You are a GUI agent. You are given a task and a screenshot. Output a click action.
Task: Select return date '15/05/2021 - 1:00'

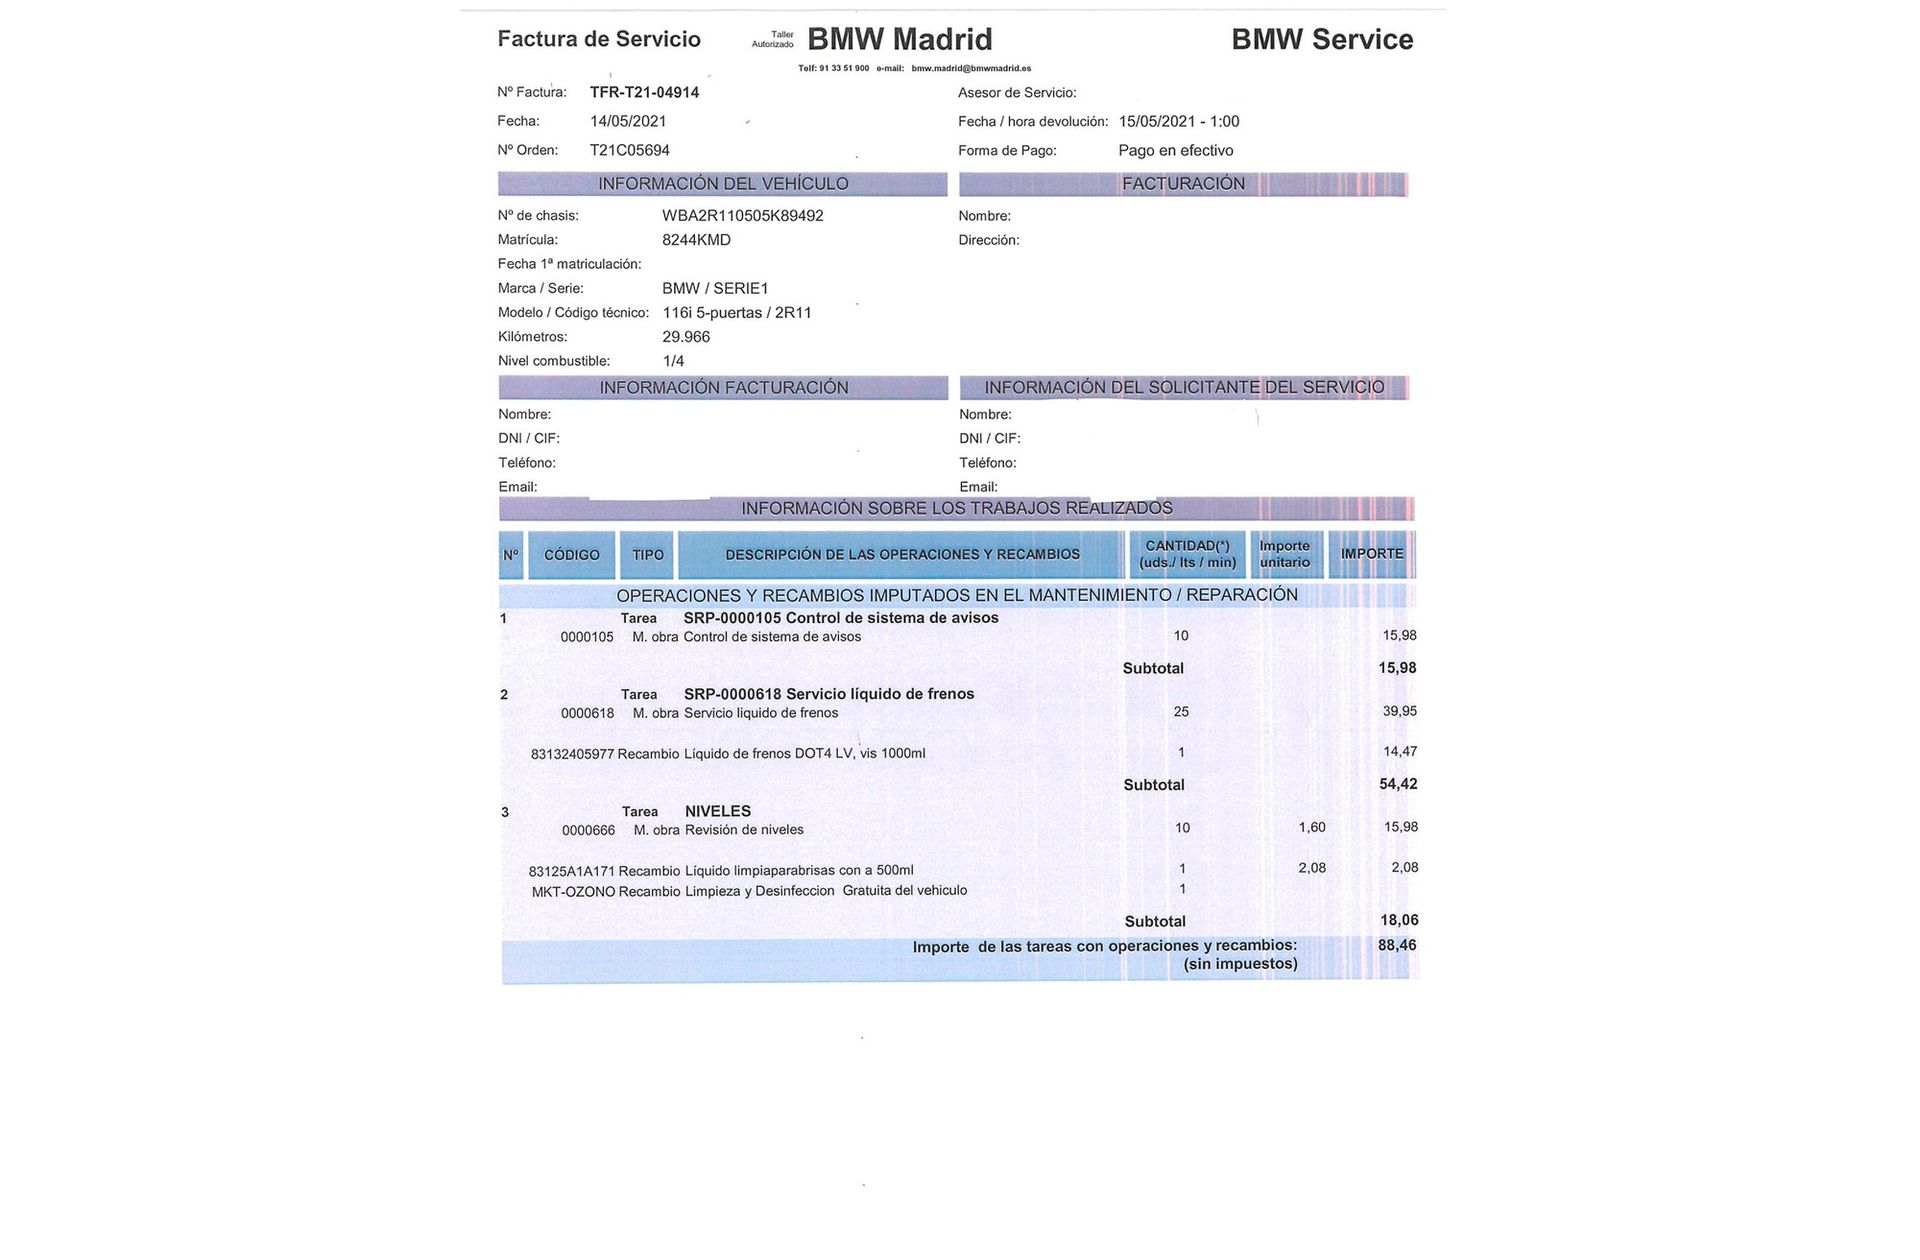1179,121
